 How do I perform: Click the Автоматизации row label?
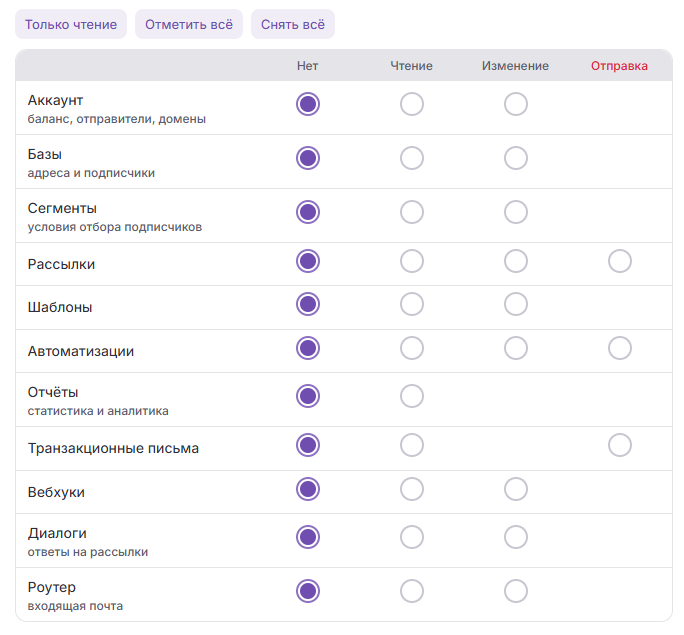(81, 351)
